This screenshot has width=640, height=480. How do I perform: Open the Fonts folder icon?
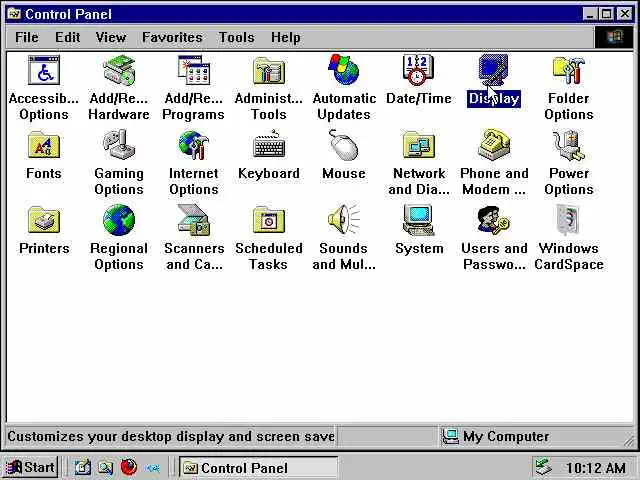[x=44, y=144]
